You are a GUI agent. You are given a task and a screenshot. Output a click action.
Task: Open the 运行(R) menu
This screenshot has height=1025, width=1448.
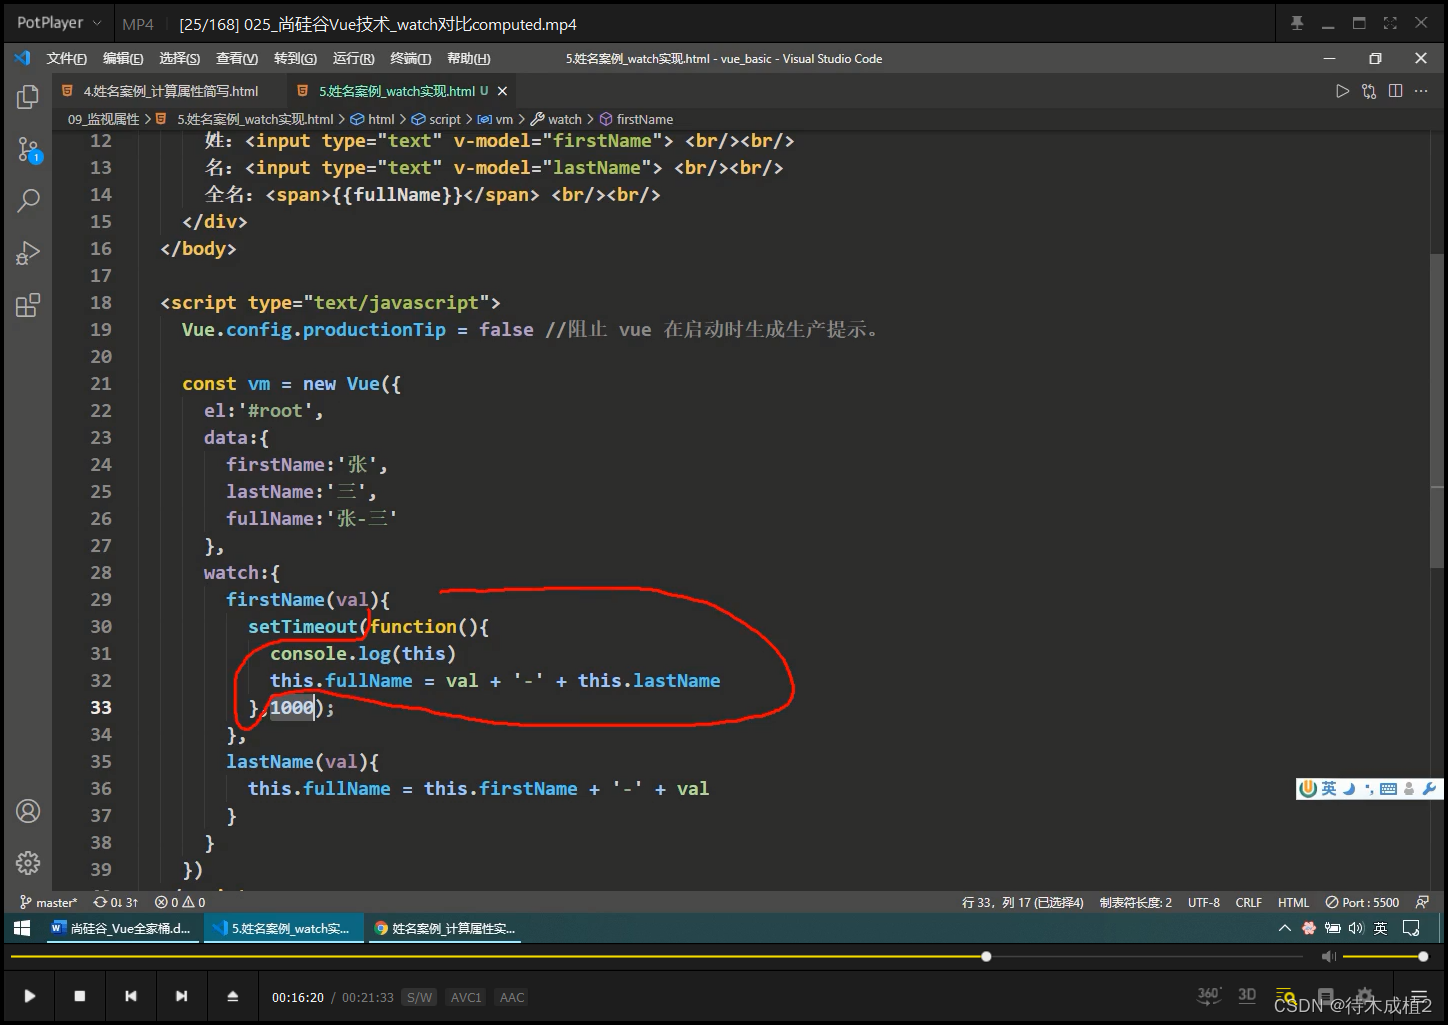[x=353, y=58]
